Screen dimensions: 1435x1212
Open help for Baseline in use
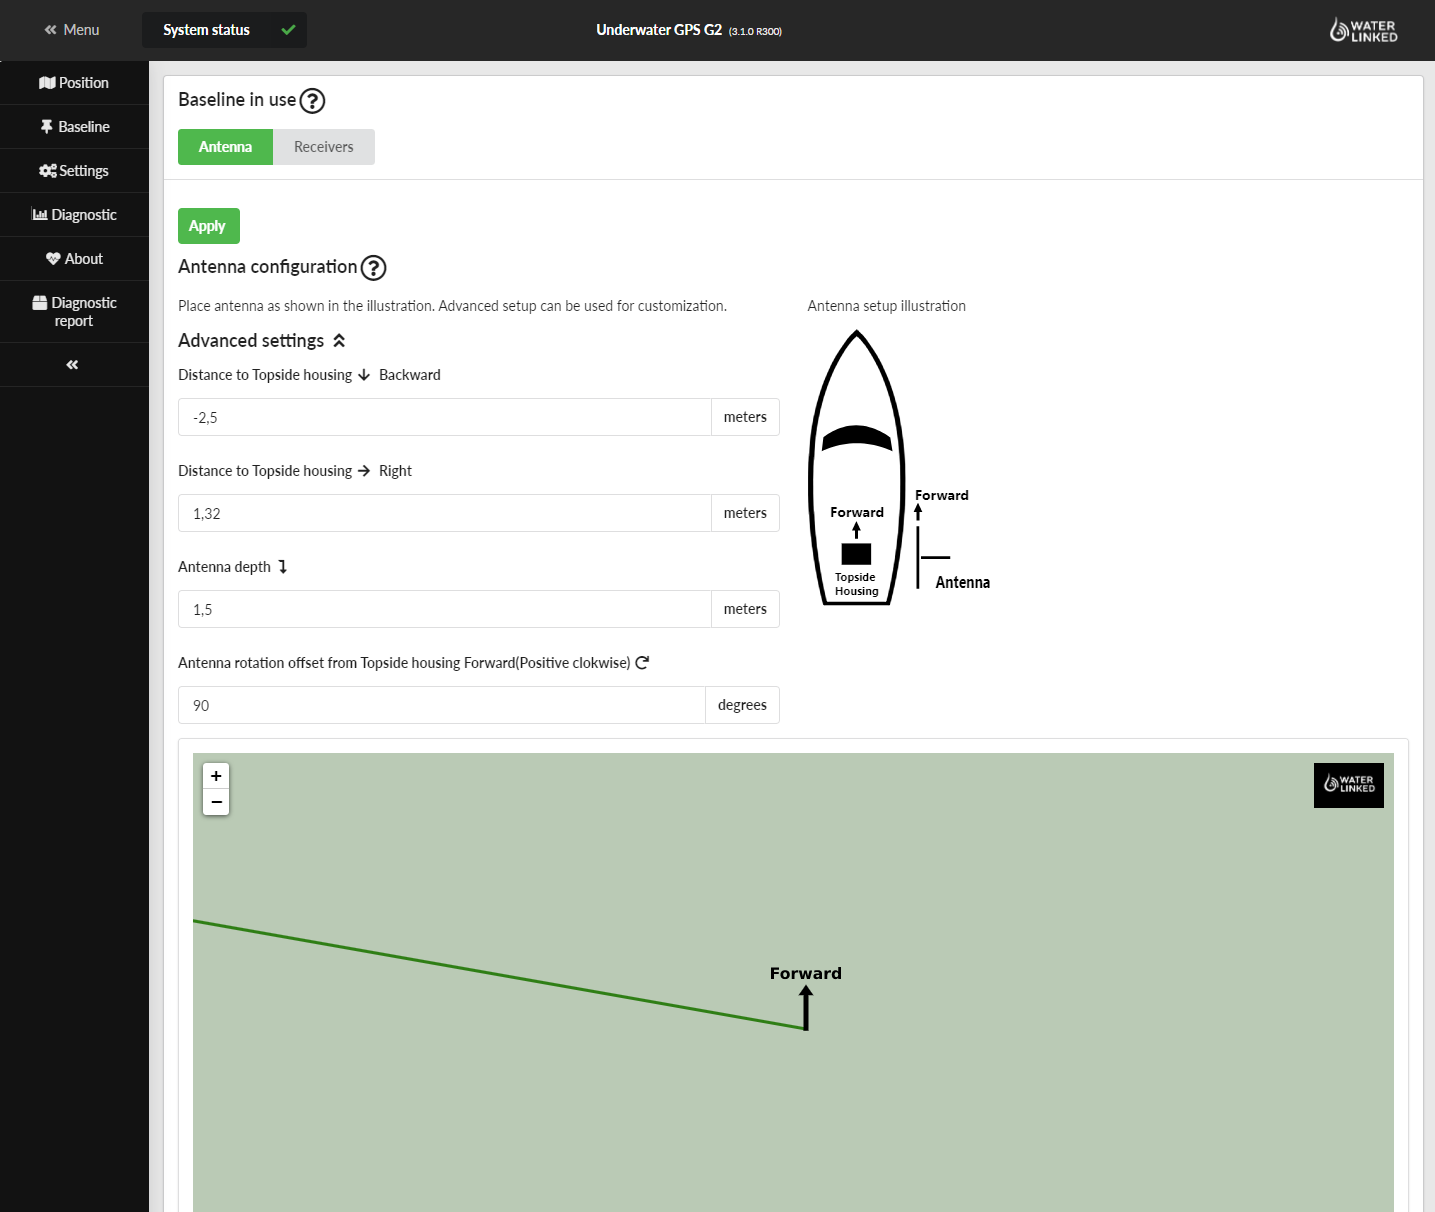pos(312,101)
